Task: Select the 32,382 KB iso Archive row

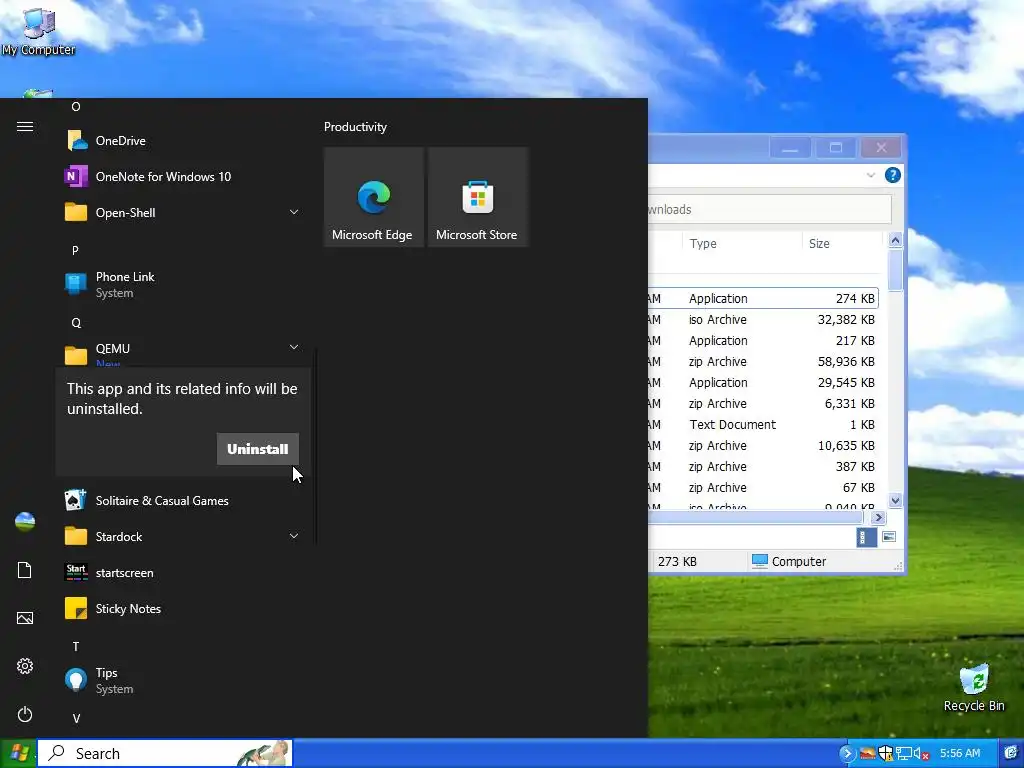Action: (x=763, y=319)
